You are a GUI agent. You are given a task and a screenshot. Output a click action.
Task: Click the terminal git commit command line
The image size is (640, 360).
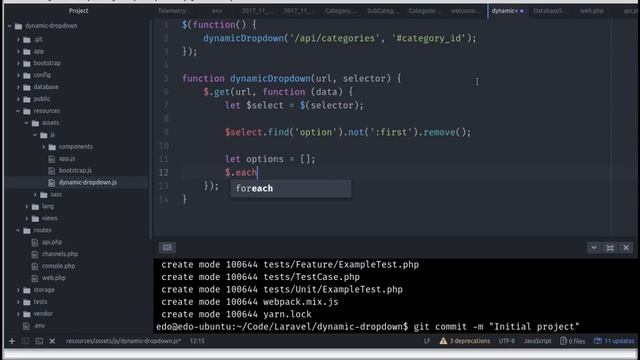click(368, 327)
